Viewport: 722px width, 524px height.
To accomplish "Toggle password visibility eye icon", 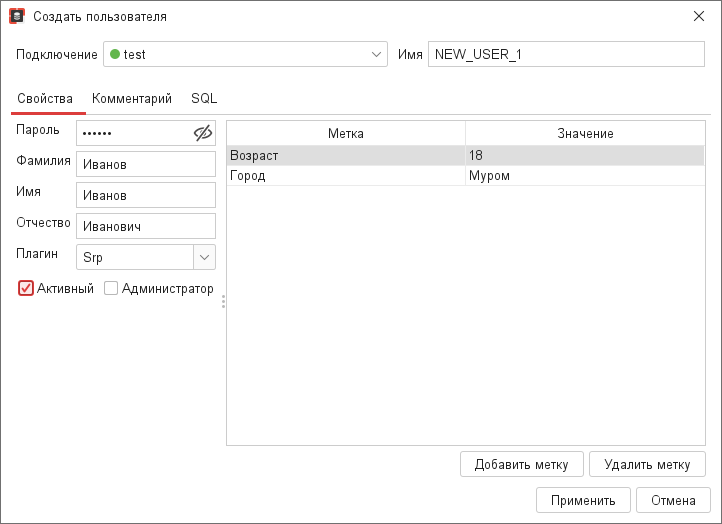I will 203,133.
